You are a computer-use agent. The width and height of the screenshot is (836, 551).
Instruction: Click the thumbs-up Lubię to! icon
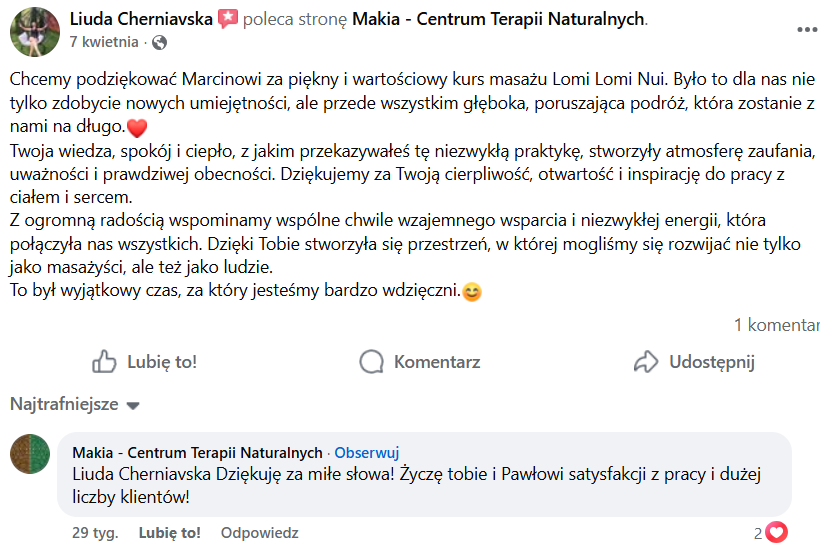coord(104,362)
